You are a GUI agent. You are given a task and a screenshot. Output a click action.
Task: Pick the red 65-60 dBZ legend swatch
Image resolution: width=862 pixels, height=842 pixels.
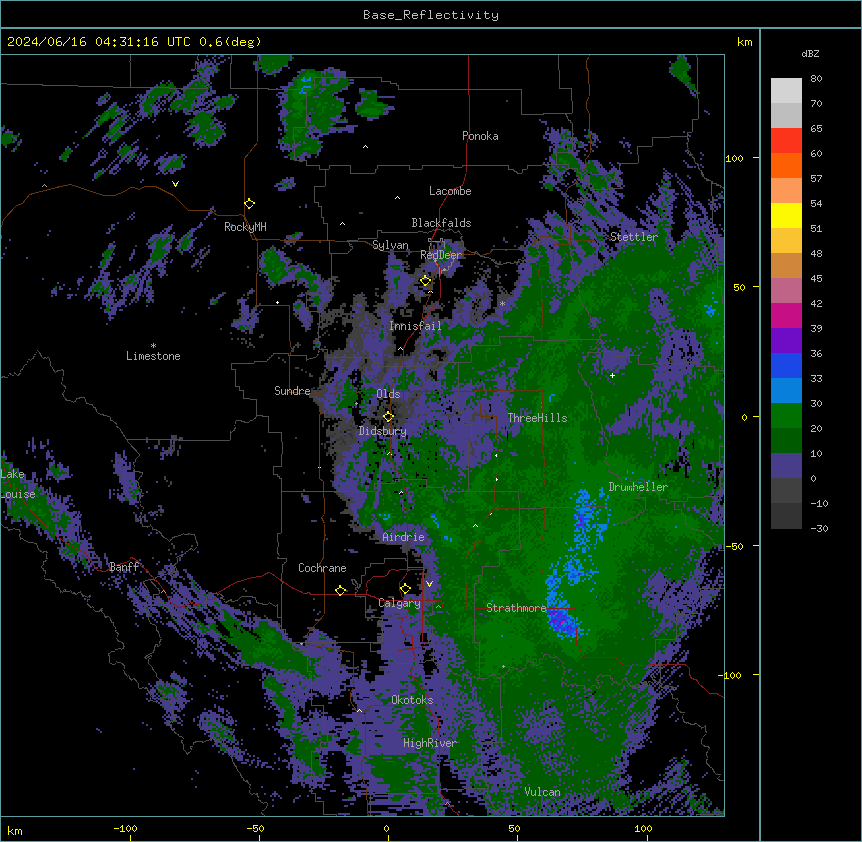(786, 141)
